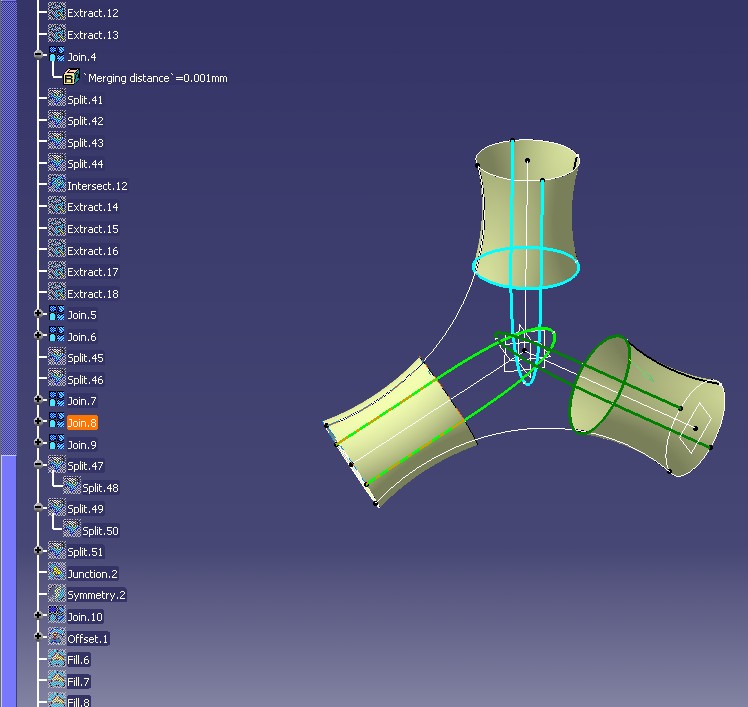748x707 pixels.
Task: Click the Symmetry.2 feature icon
Action: pyautogui.click(x=57, y=594)
